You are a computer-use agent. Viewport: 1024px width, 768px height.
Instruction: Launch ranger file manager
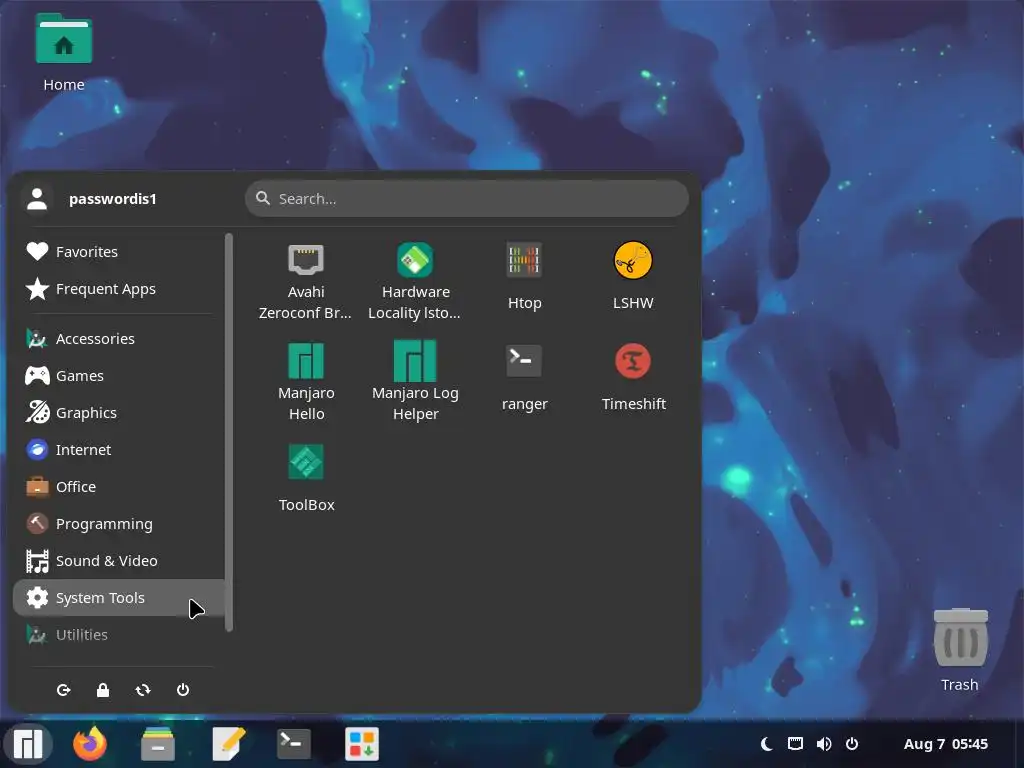pos(524,377)
